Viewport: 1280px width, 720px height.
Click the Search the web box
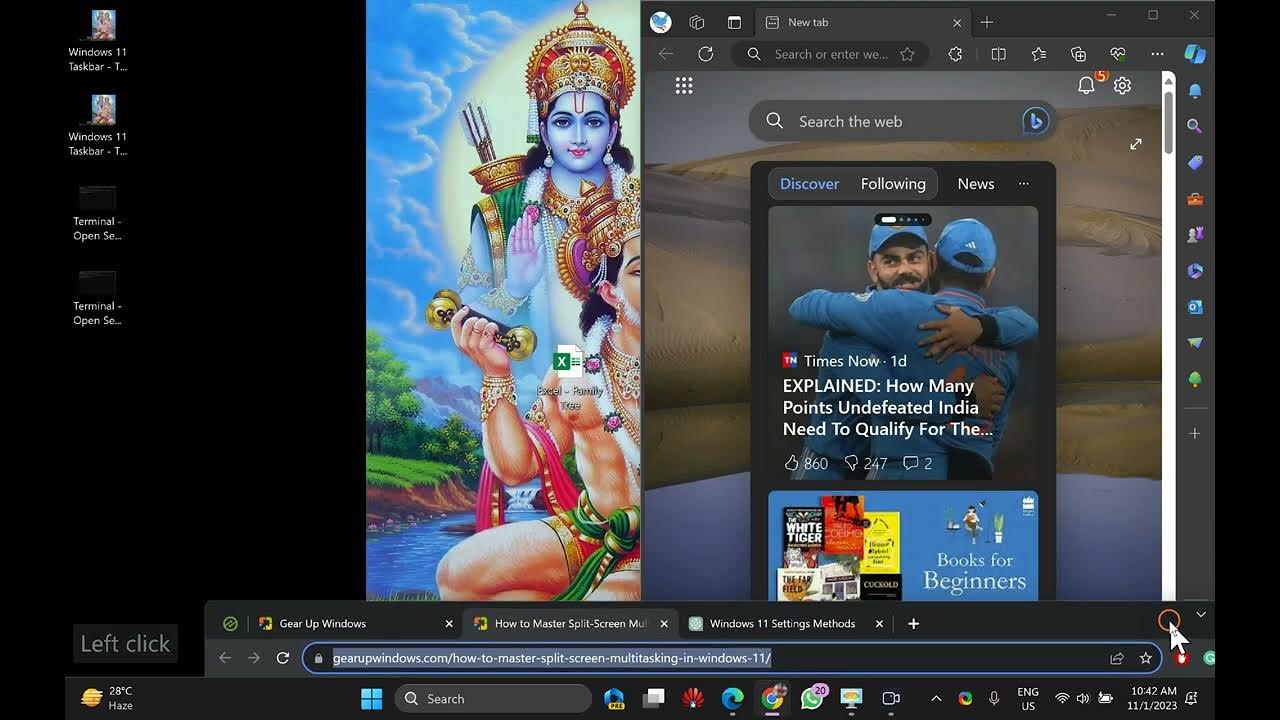902,121
